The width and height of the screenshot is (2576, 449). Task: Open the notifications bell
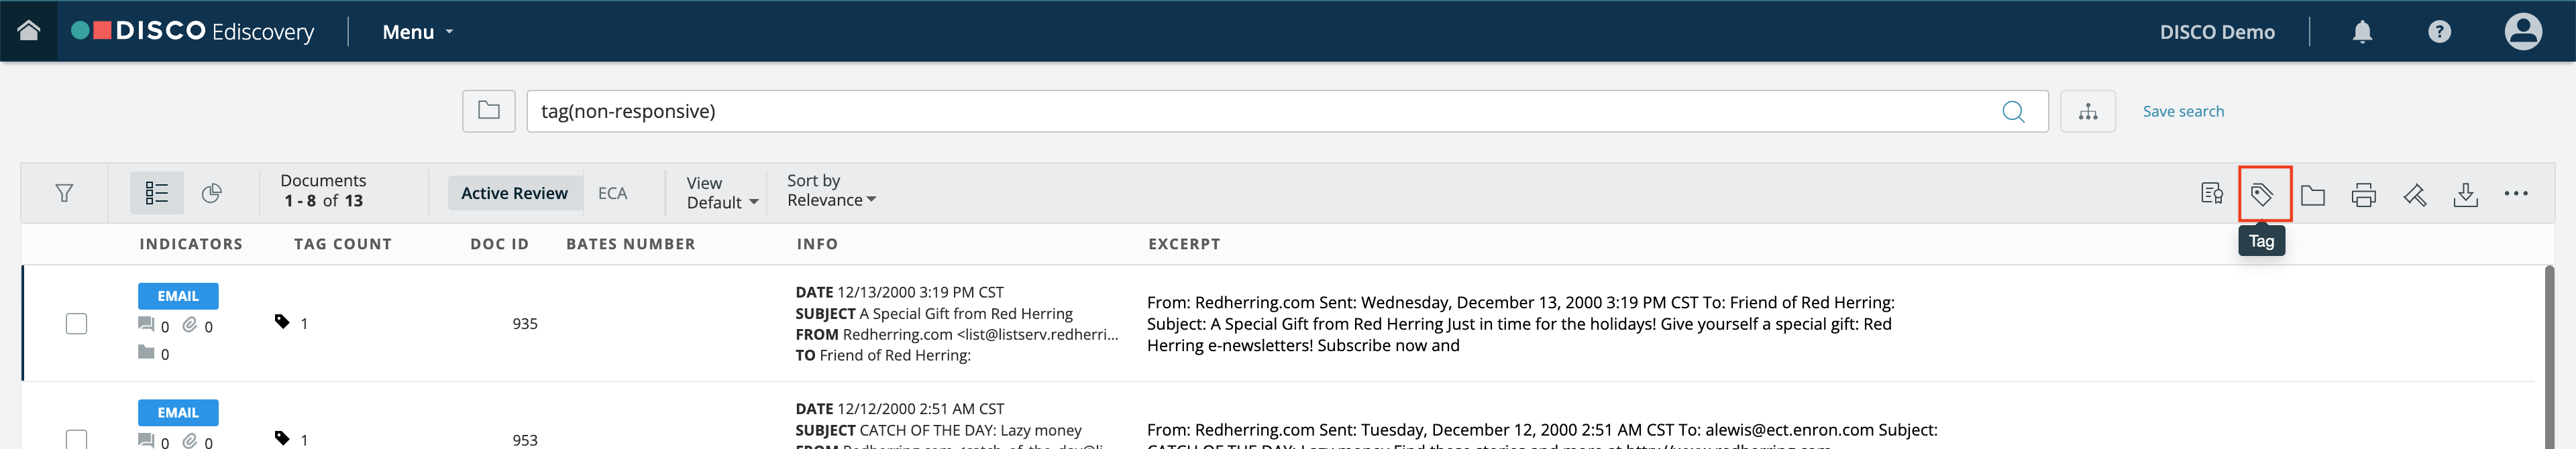coord(2363,32)
